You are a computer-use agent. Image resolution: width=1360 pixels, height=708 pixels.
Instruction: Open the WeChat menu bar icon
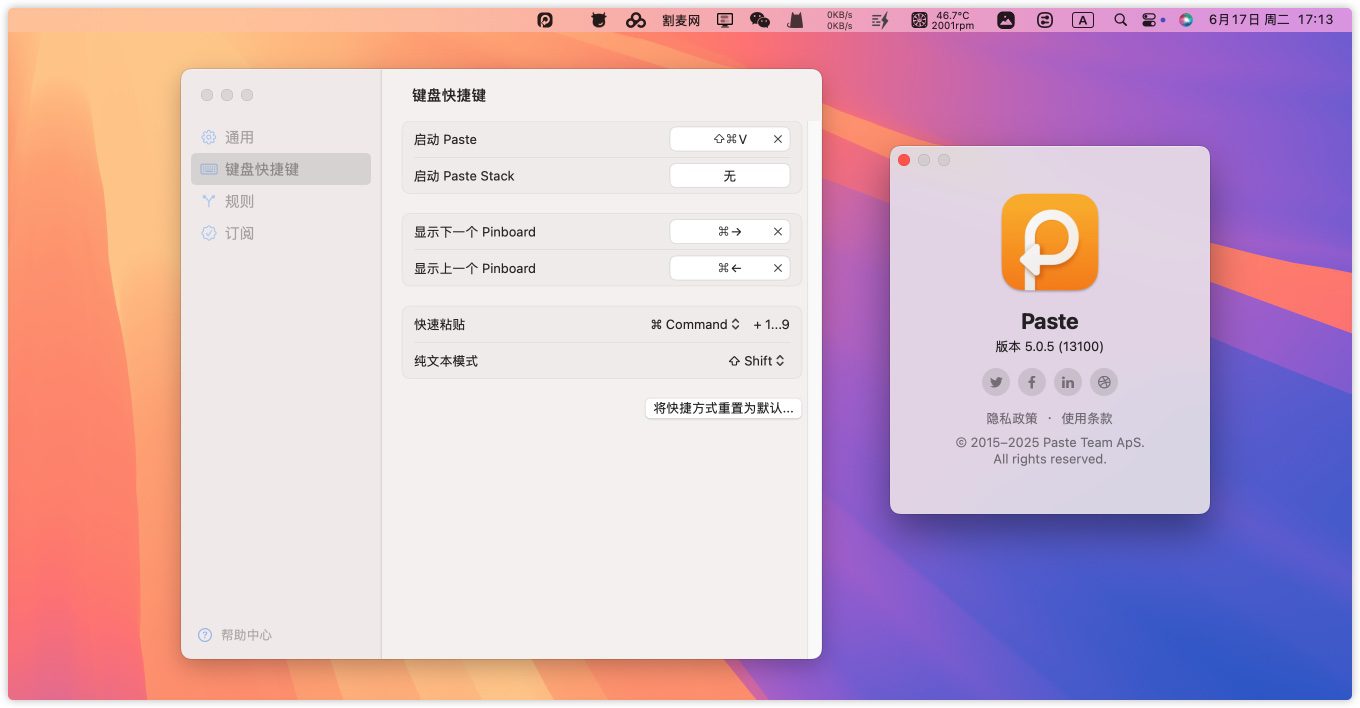click(x=760, y=19)
